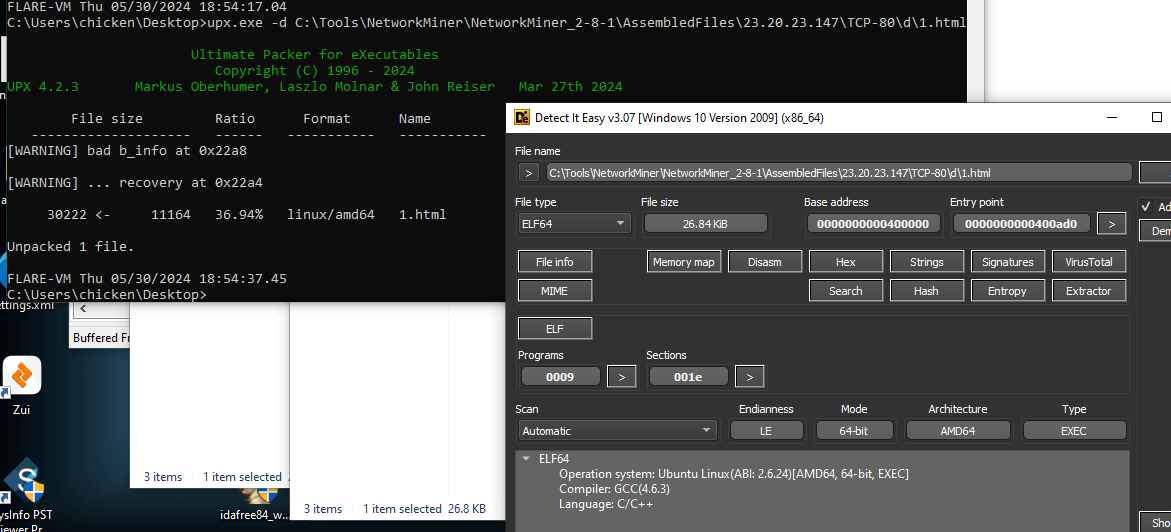Screen dimensions: 1171x532
Task: Click the Strings button
Action: pos(926,262)
